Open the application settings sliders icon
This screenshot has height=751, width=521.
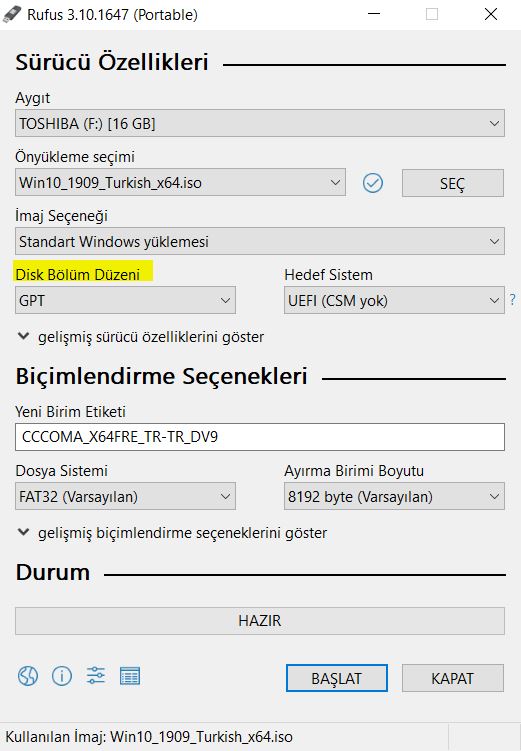point(96,676)
